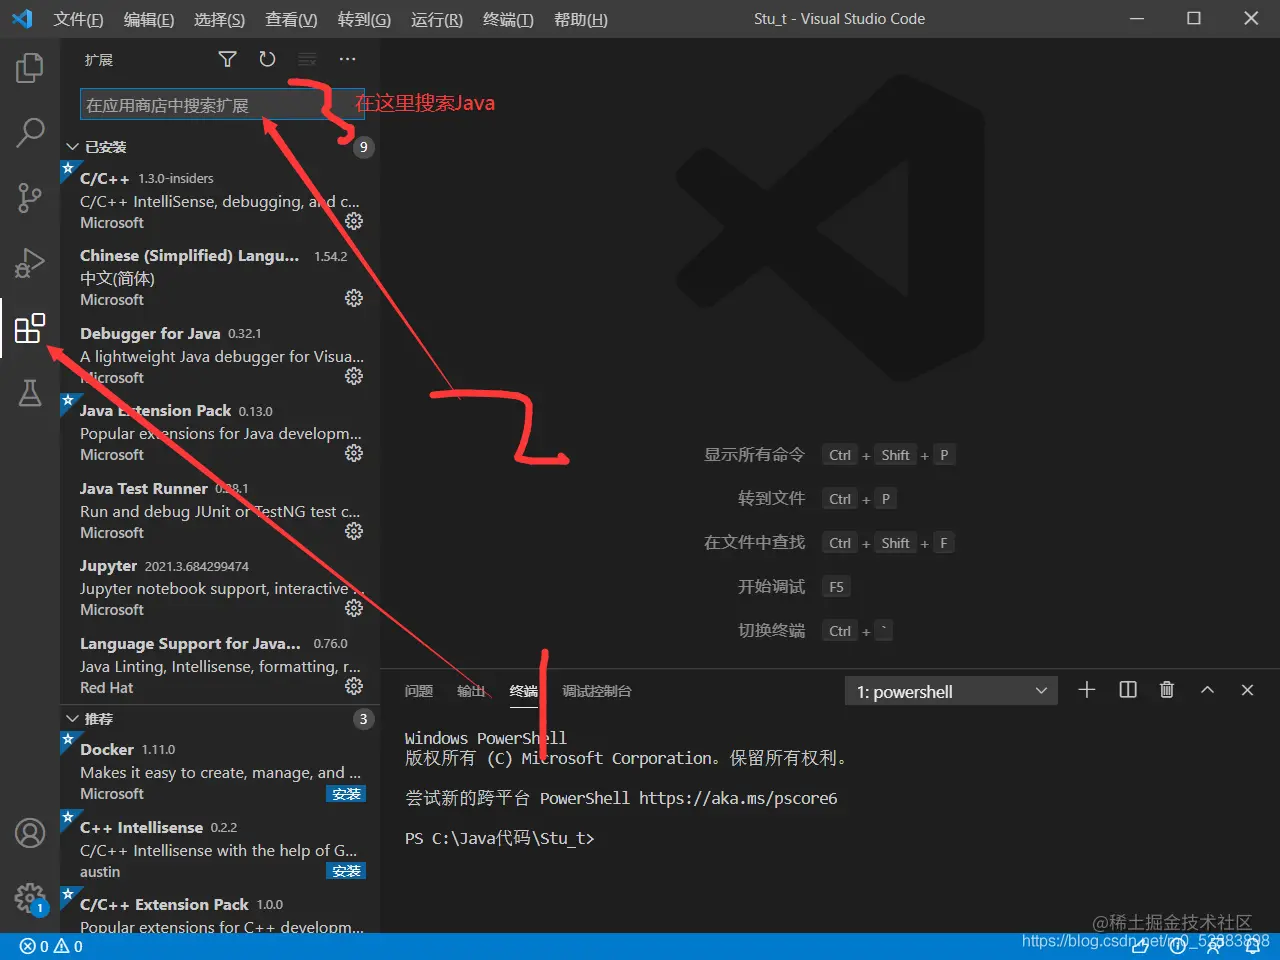The width and height of the screenshot is (1280, 960).
Task: Select the C/C++ Extension Pack entry
Action: pyautogui.click(x=220, y=911)
